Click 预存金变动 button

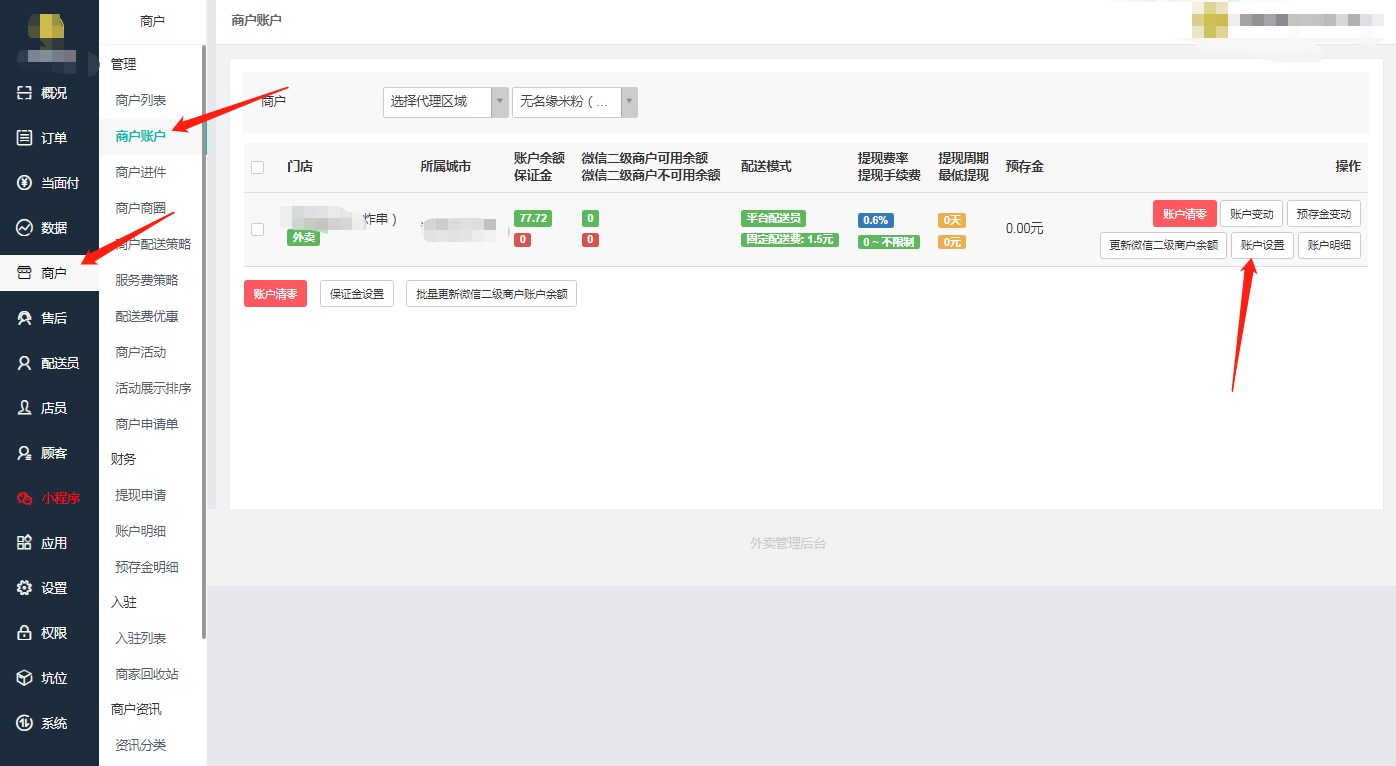[1324, 214]
